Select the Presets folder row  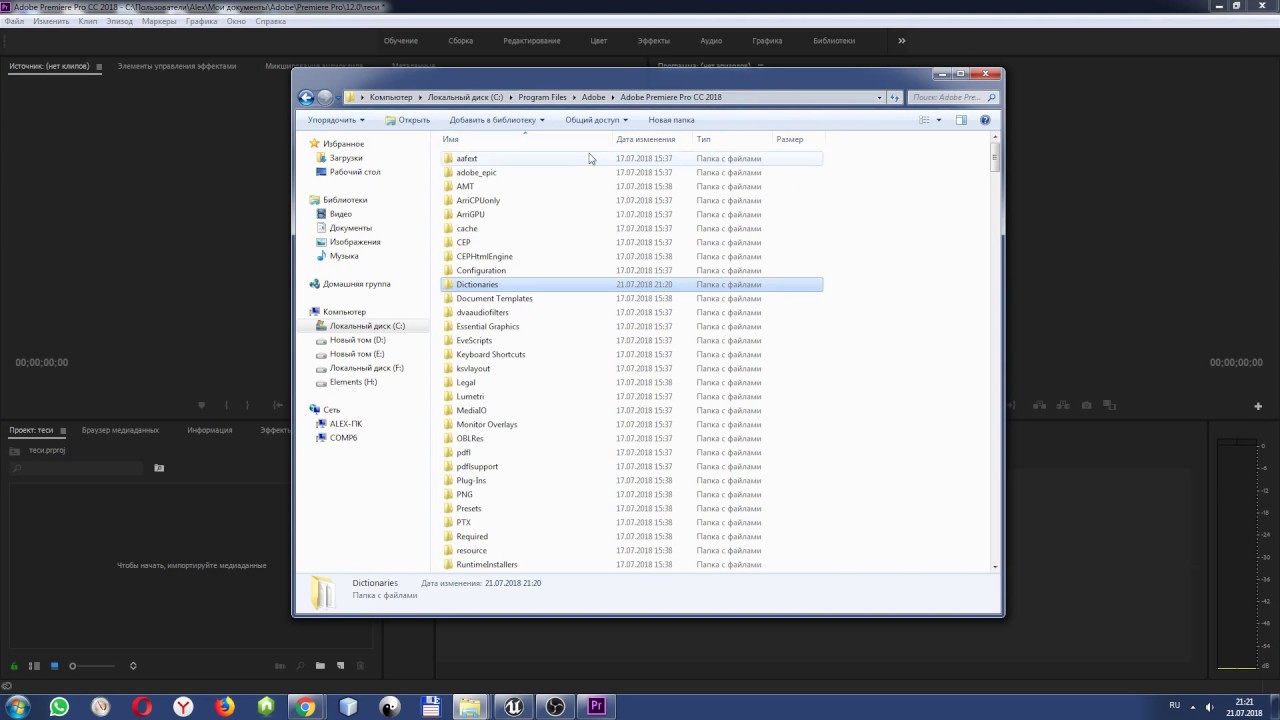(631, 509)
